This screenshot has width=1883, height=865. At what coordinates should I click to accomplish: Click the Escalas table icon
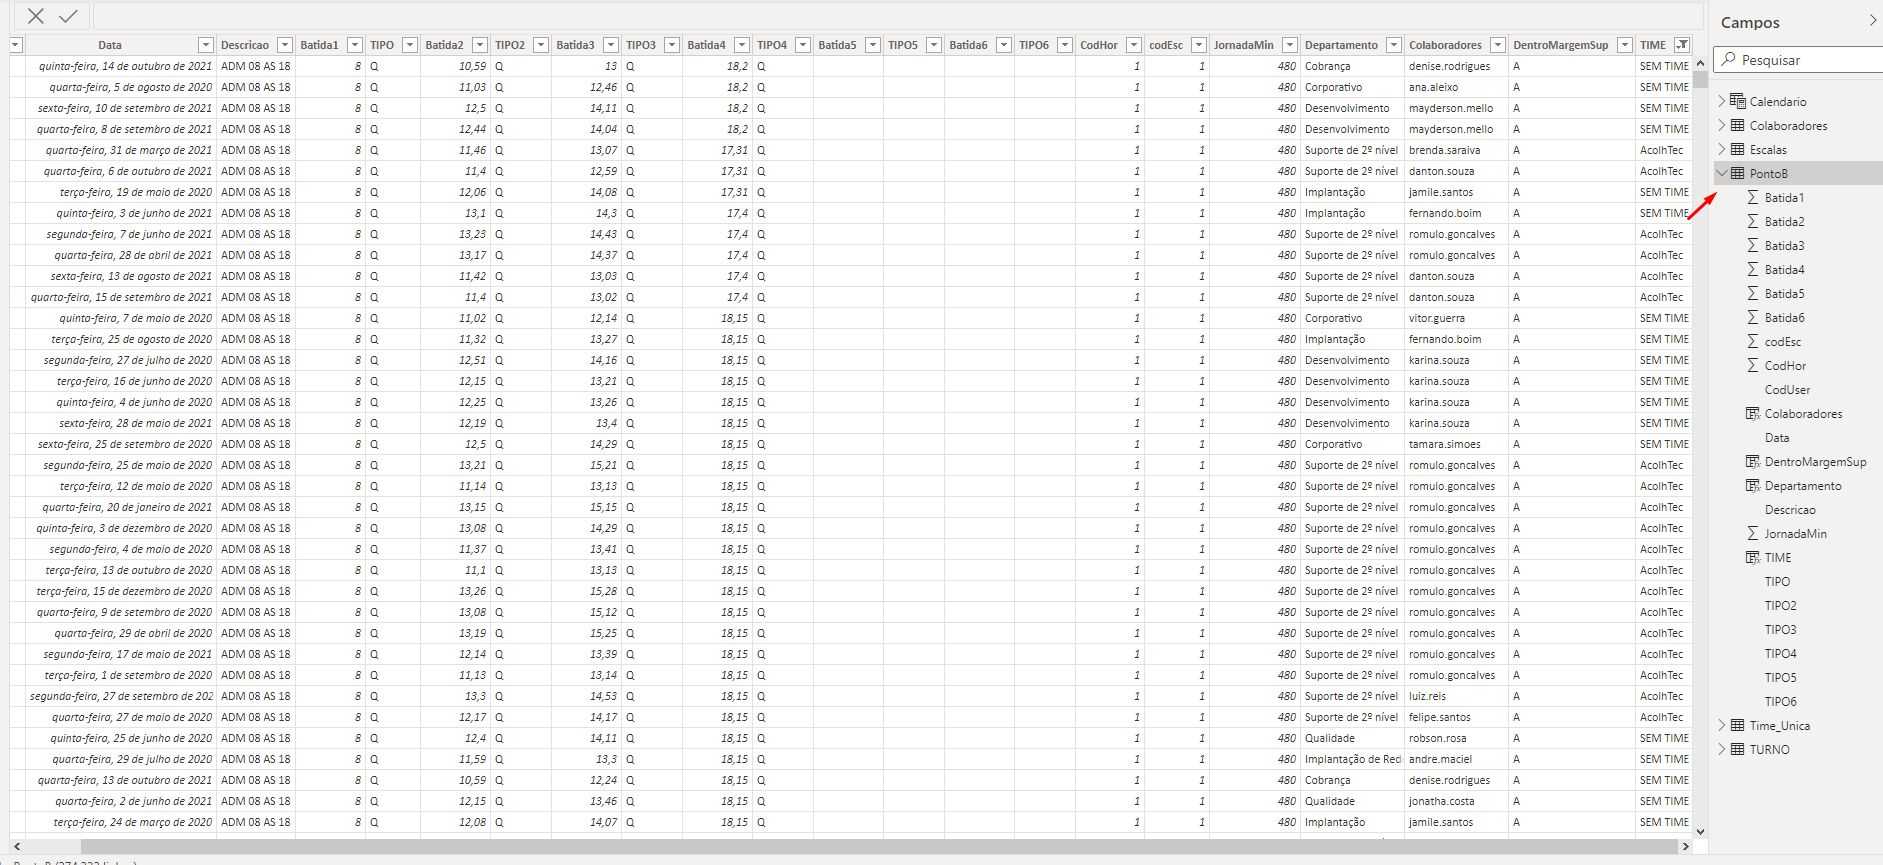[x=1738, y=149]
